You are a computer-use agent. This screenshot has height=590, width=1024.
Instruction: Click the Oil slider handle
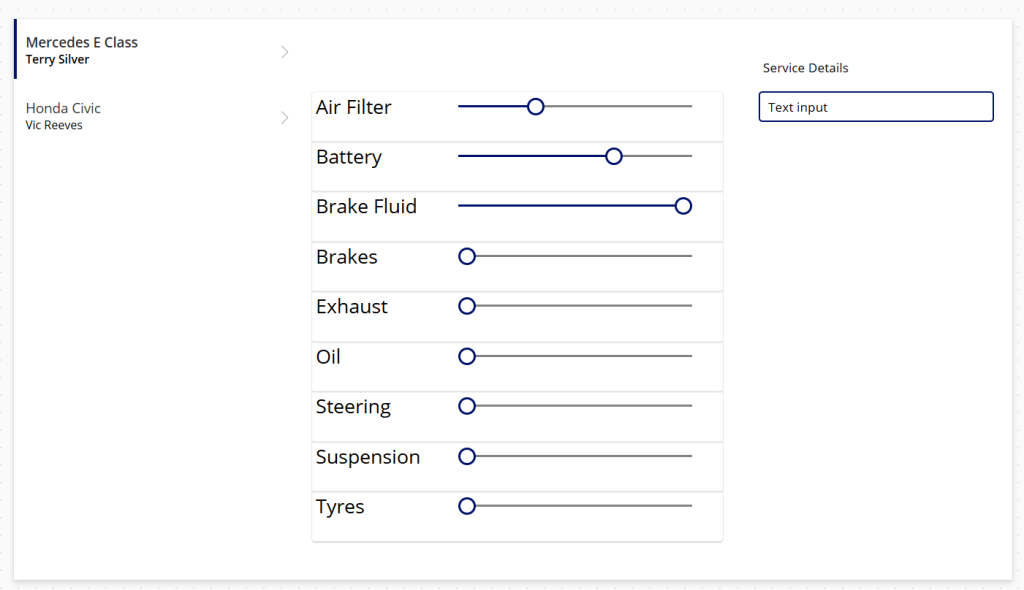[x=466, y=356]
